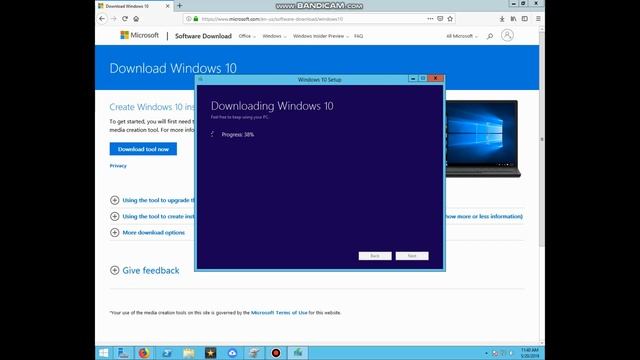Open the Microsoft Terms of Use link

pyautogui.click(x=279, y=313)
